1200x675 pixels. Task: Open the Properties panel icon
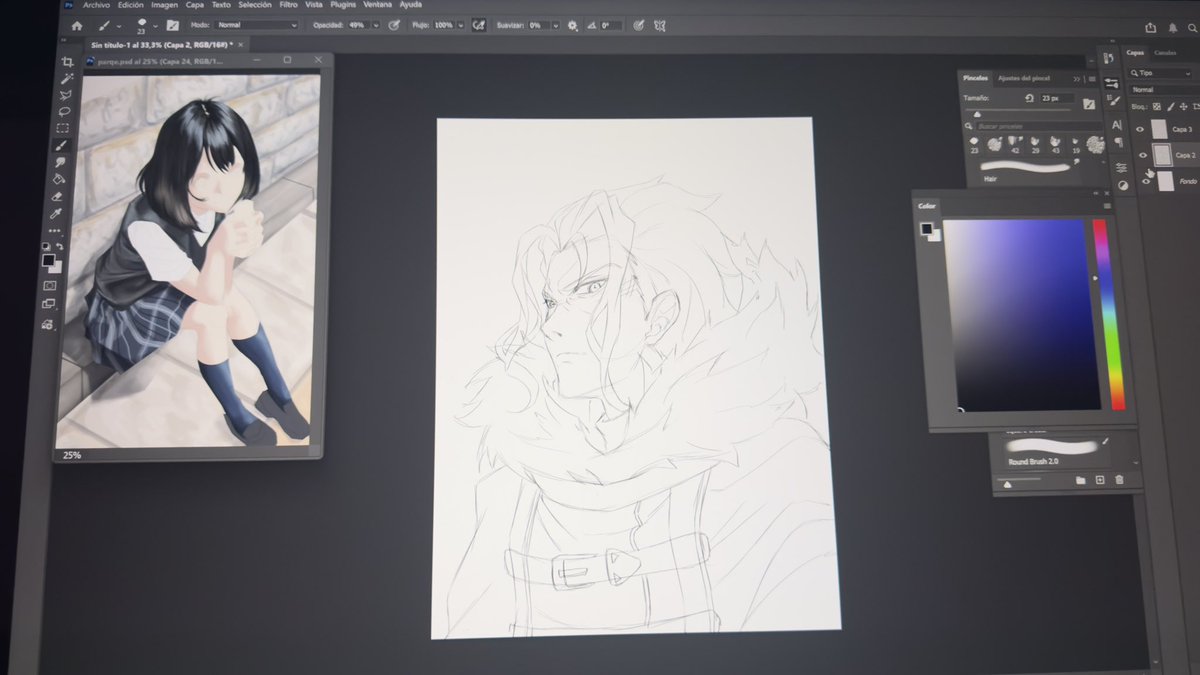point(1112,83)
